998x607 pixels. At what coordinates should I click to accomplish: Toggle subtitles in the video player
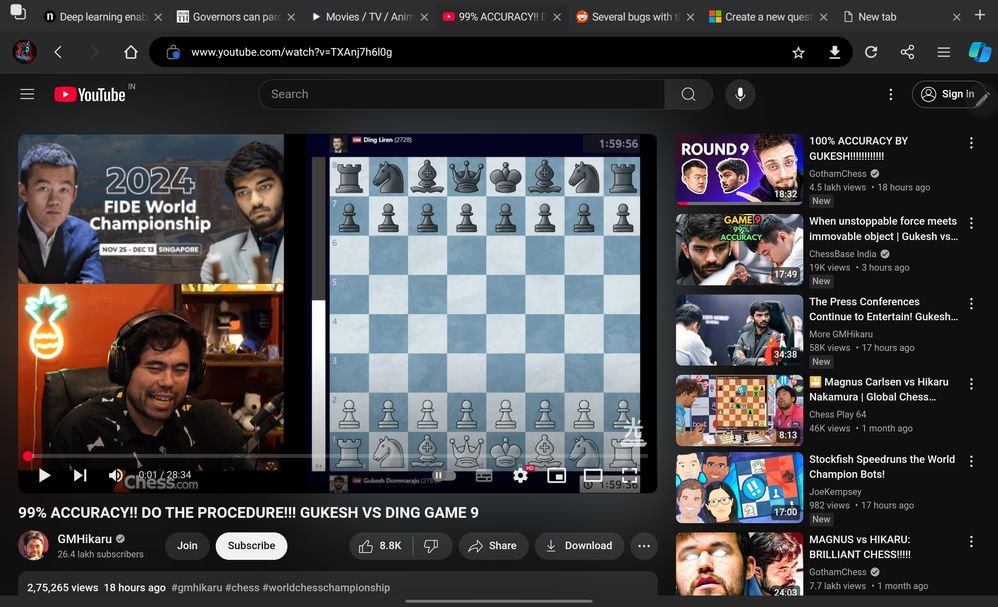pyautogui.click(x=484, y=476)
